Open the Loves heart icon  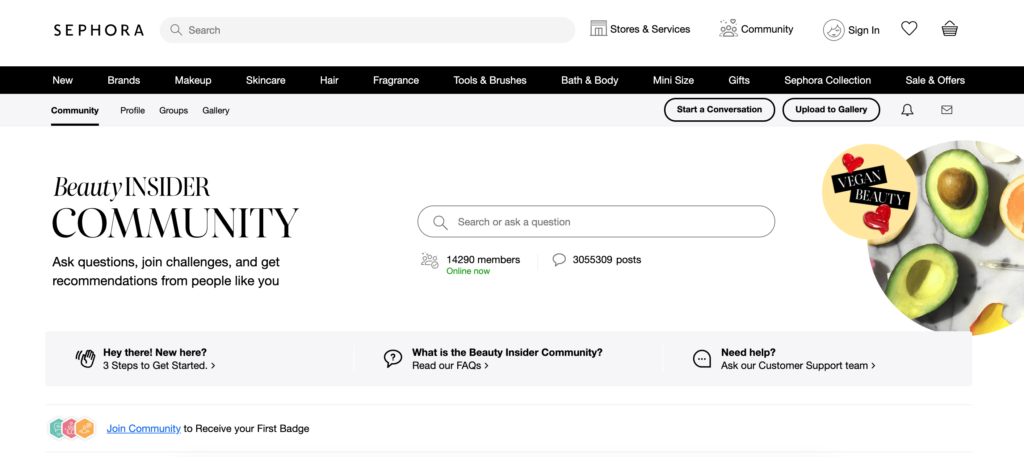tap(909, 29)
